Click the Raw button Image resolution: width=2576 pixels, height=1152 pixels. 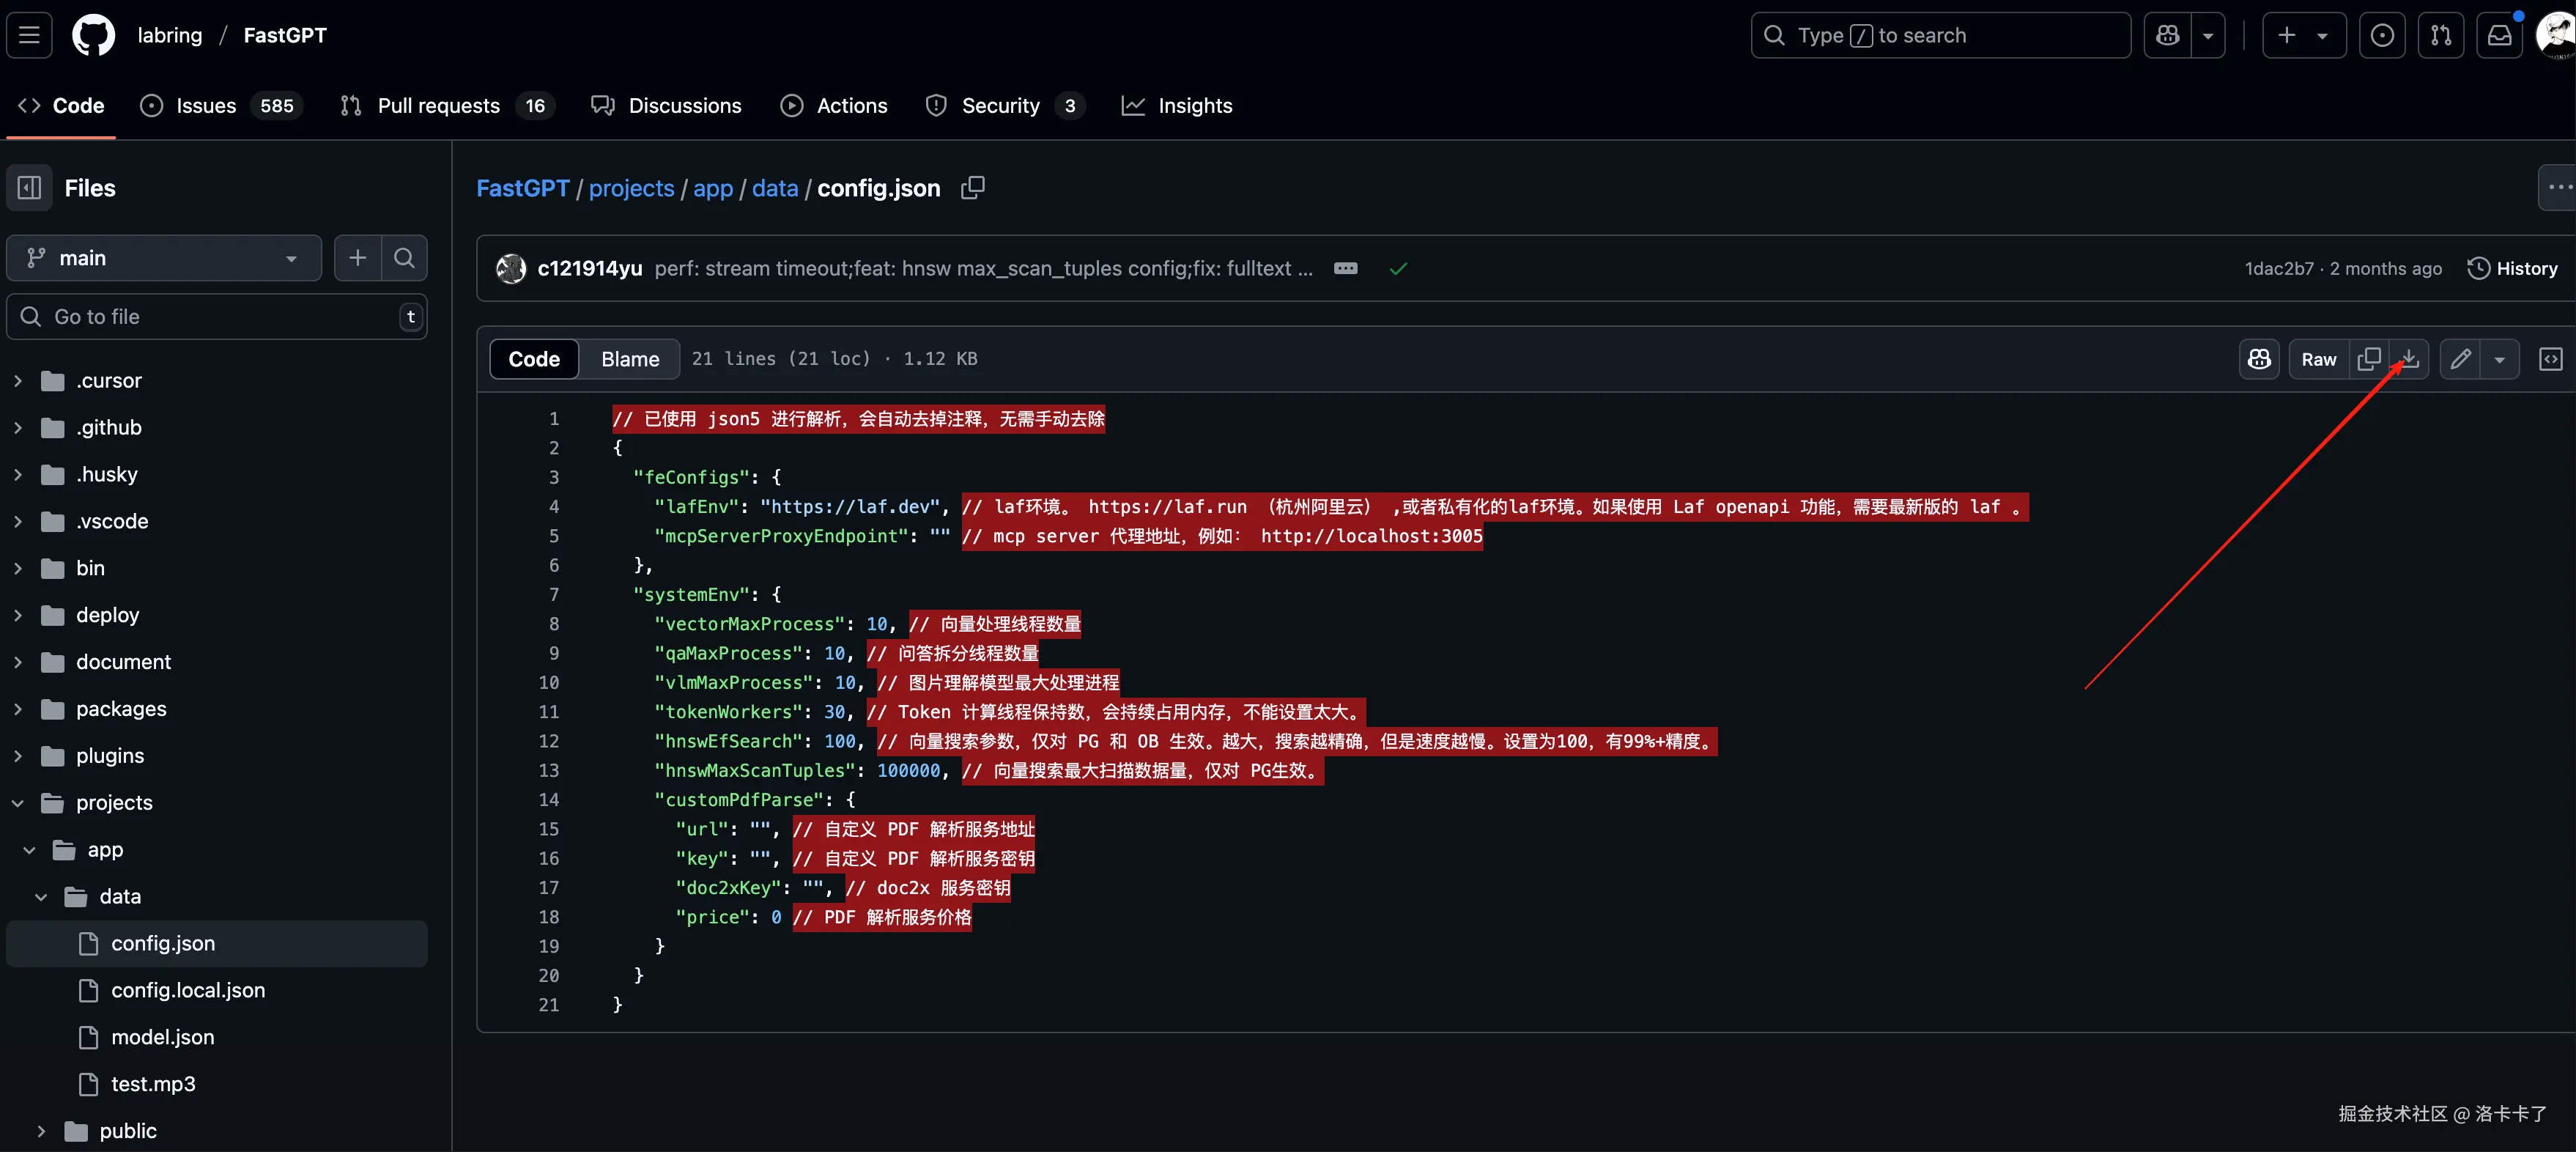point(2318,359)
